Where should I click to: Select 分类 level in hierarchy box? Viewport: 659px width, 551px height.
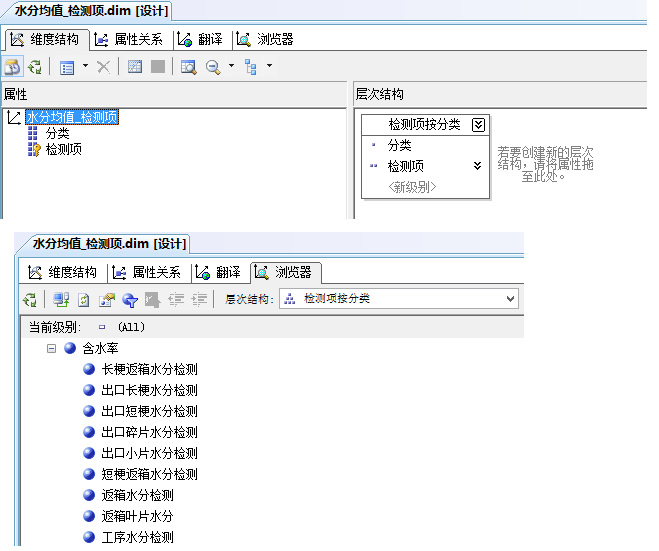[399, 145]
